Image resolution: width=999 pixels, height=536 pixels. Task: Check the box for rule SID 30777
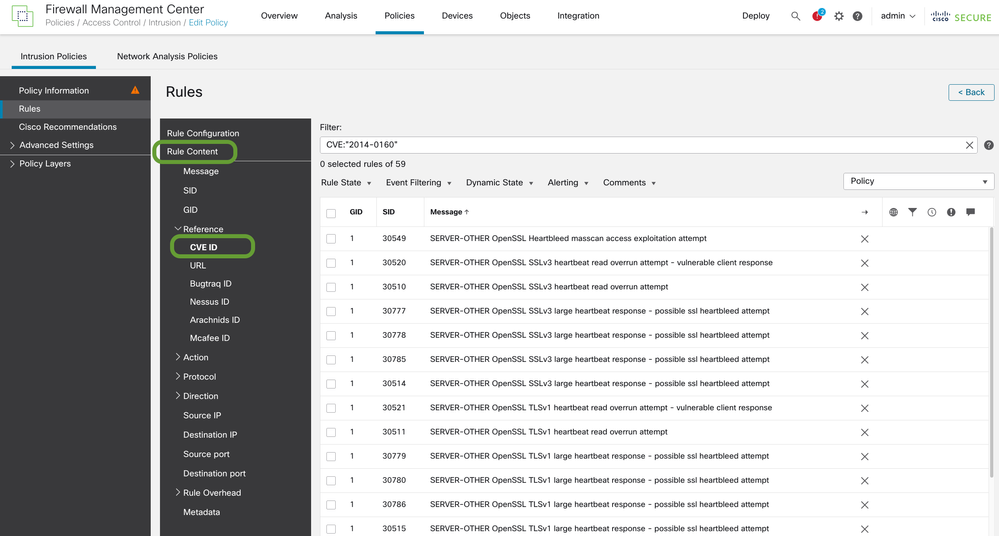(x=331, y=312)
